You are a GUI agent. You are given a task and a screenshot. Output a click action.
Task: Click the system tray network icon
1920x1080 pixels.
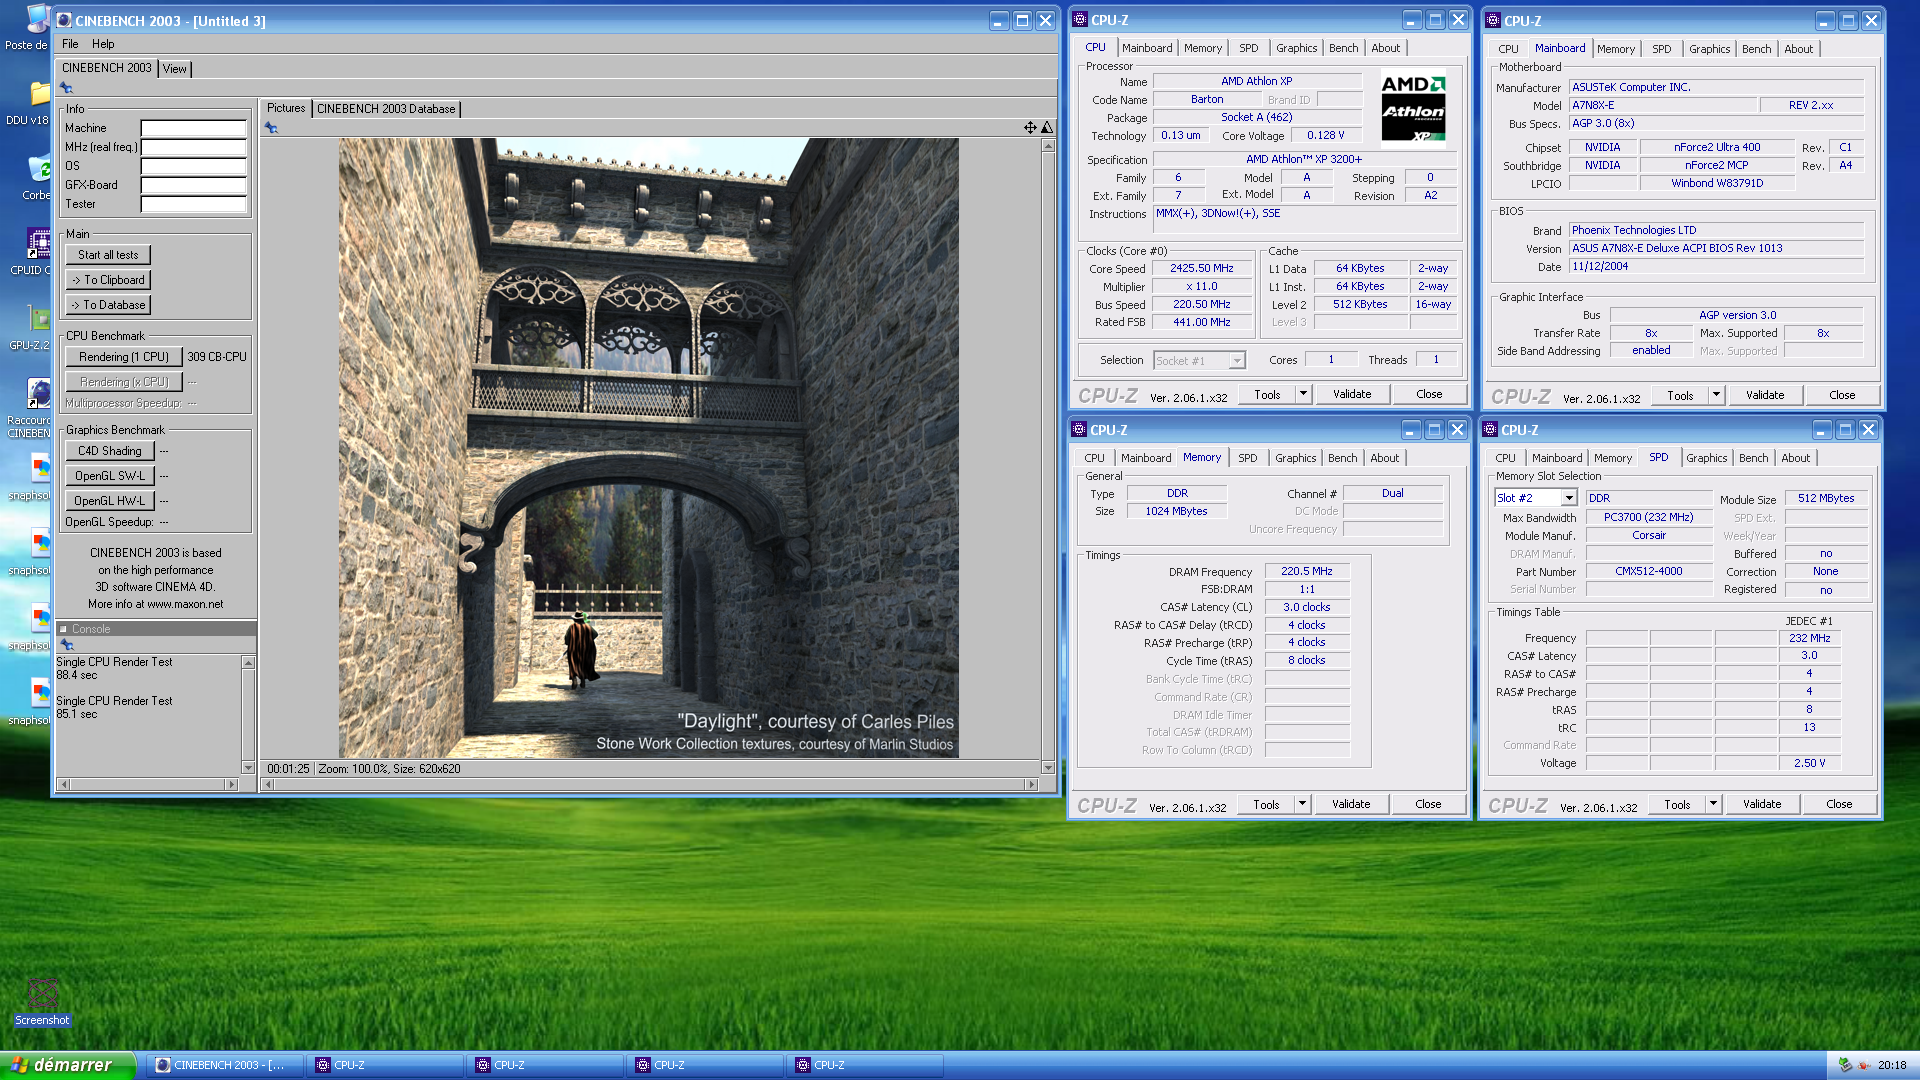tap(1846, 1065)
